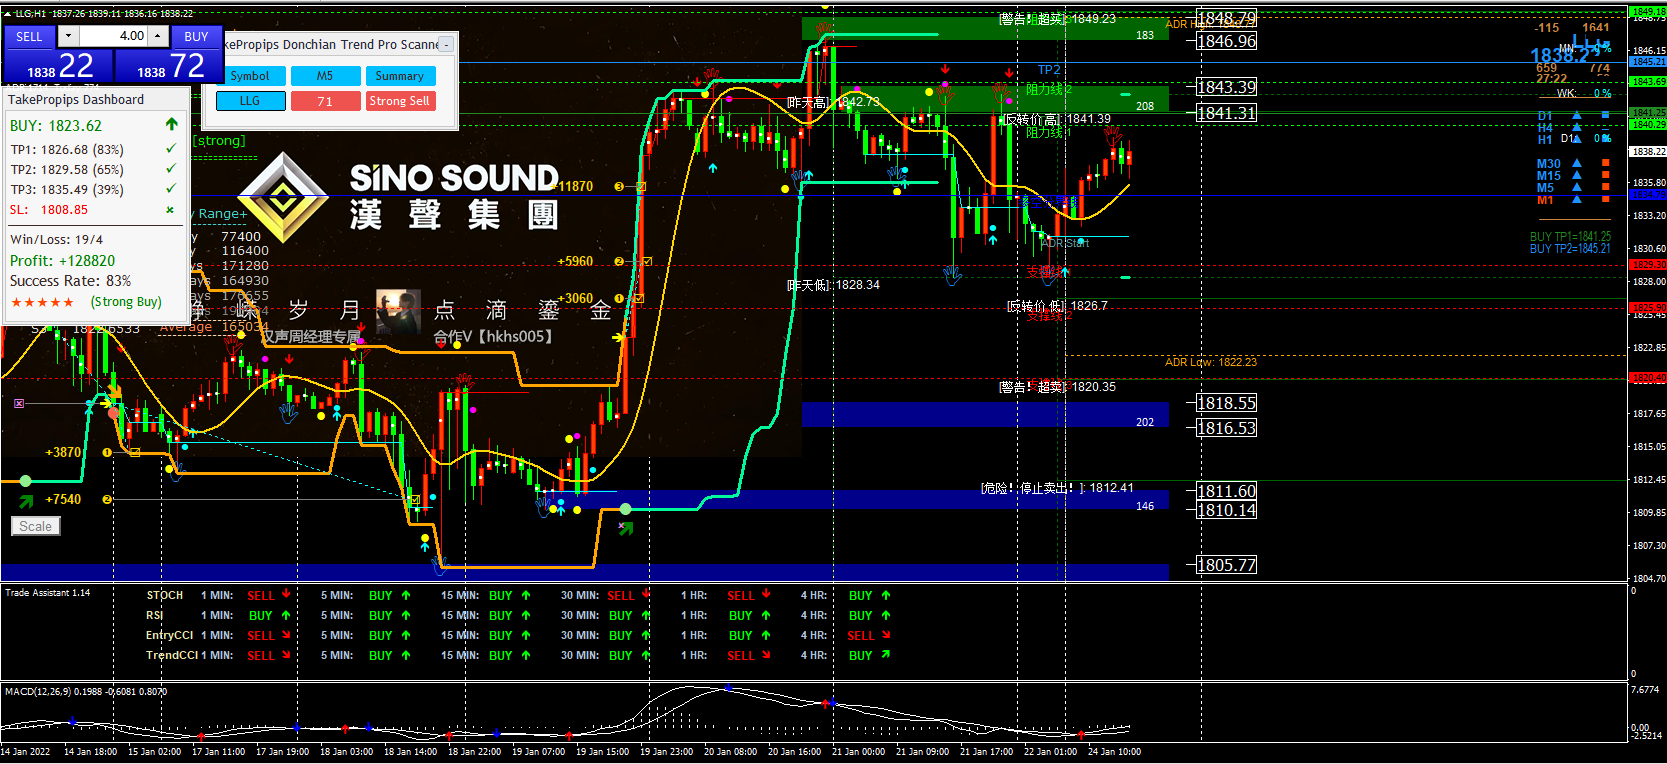Click the five-star rating in TakePropips Dashboard

[42, 302]
